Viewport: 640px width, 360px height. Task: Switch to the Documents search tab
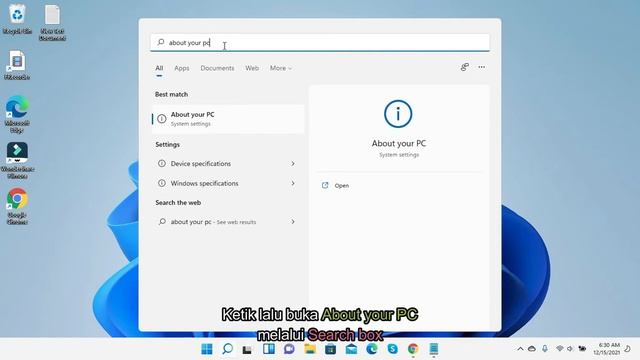(217, 68)
